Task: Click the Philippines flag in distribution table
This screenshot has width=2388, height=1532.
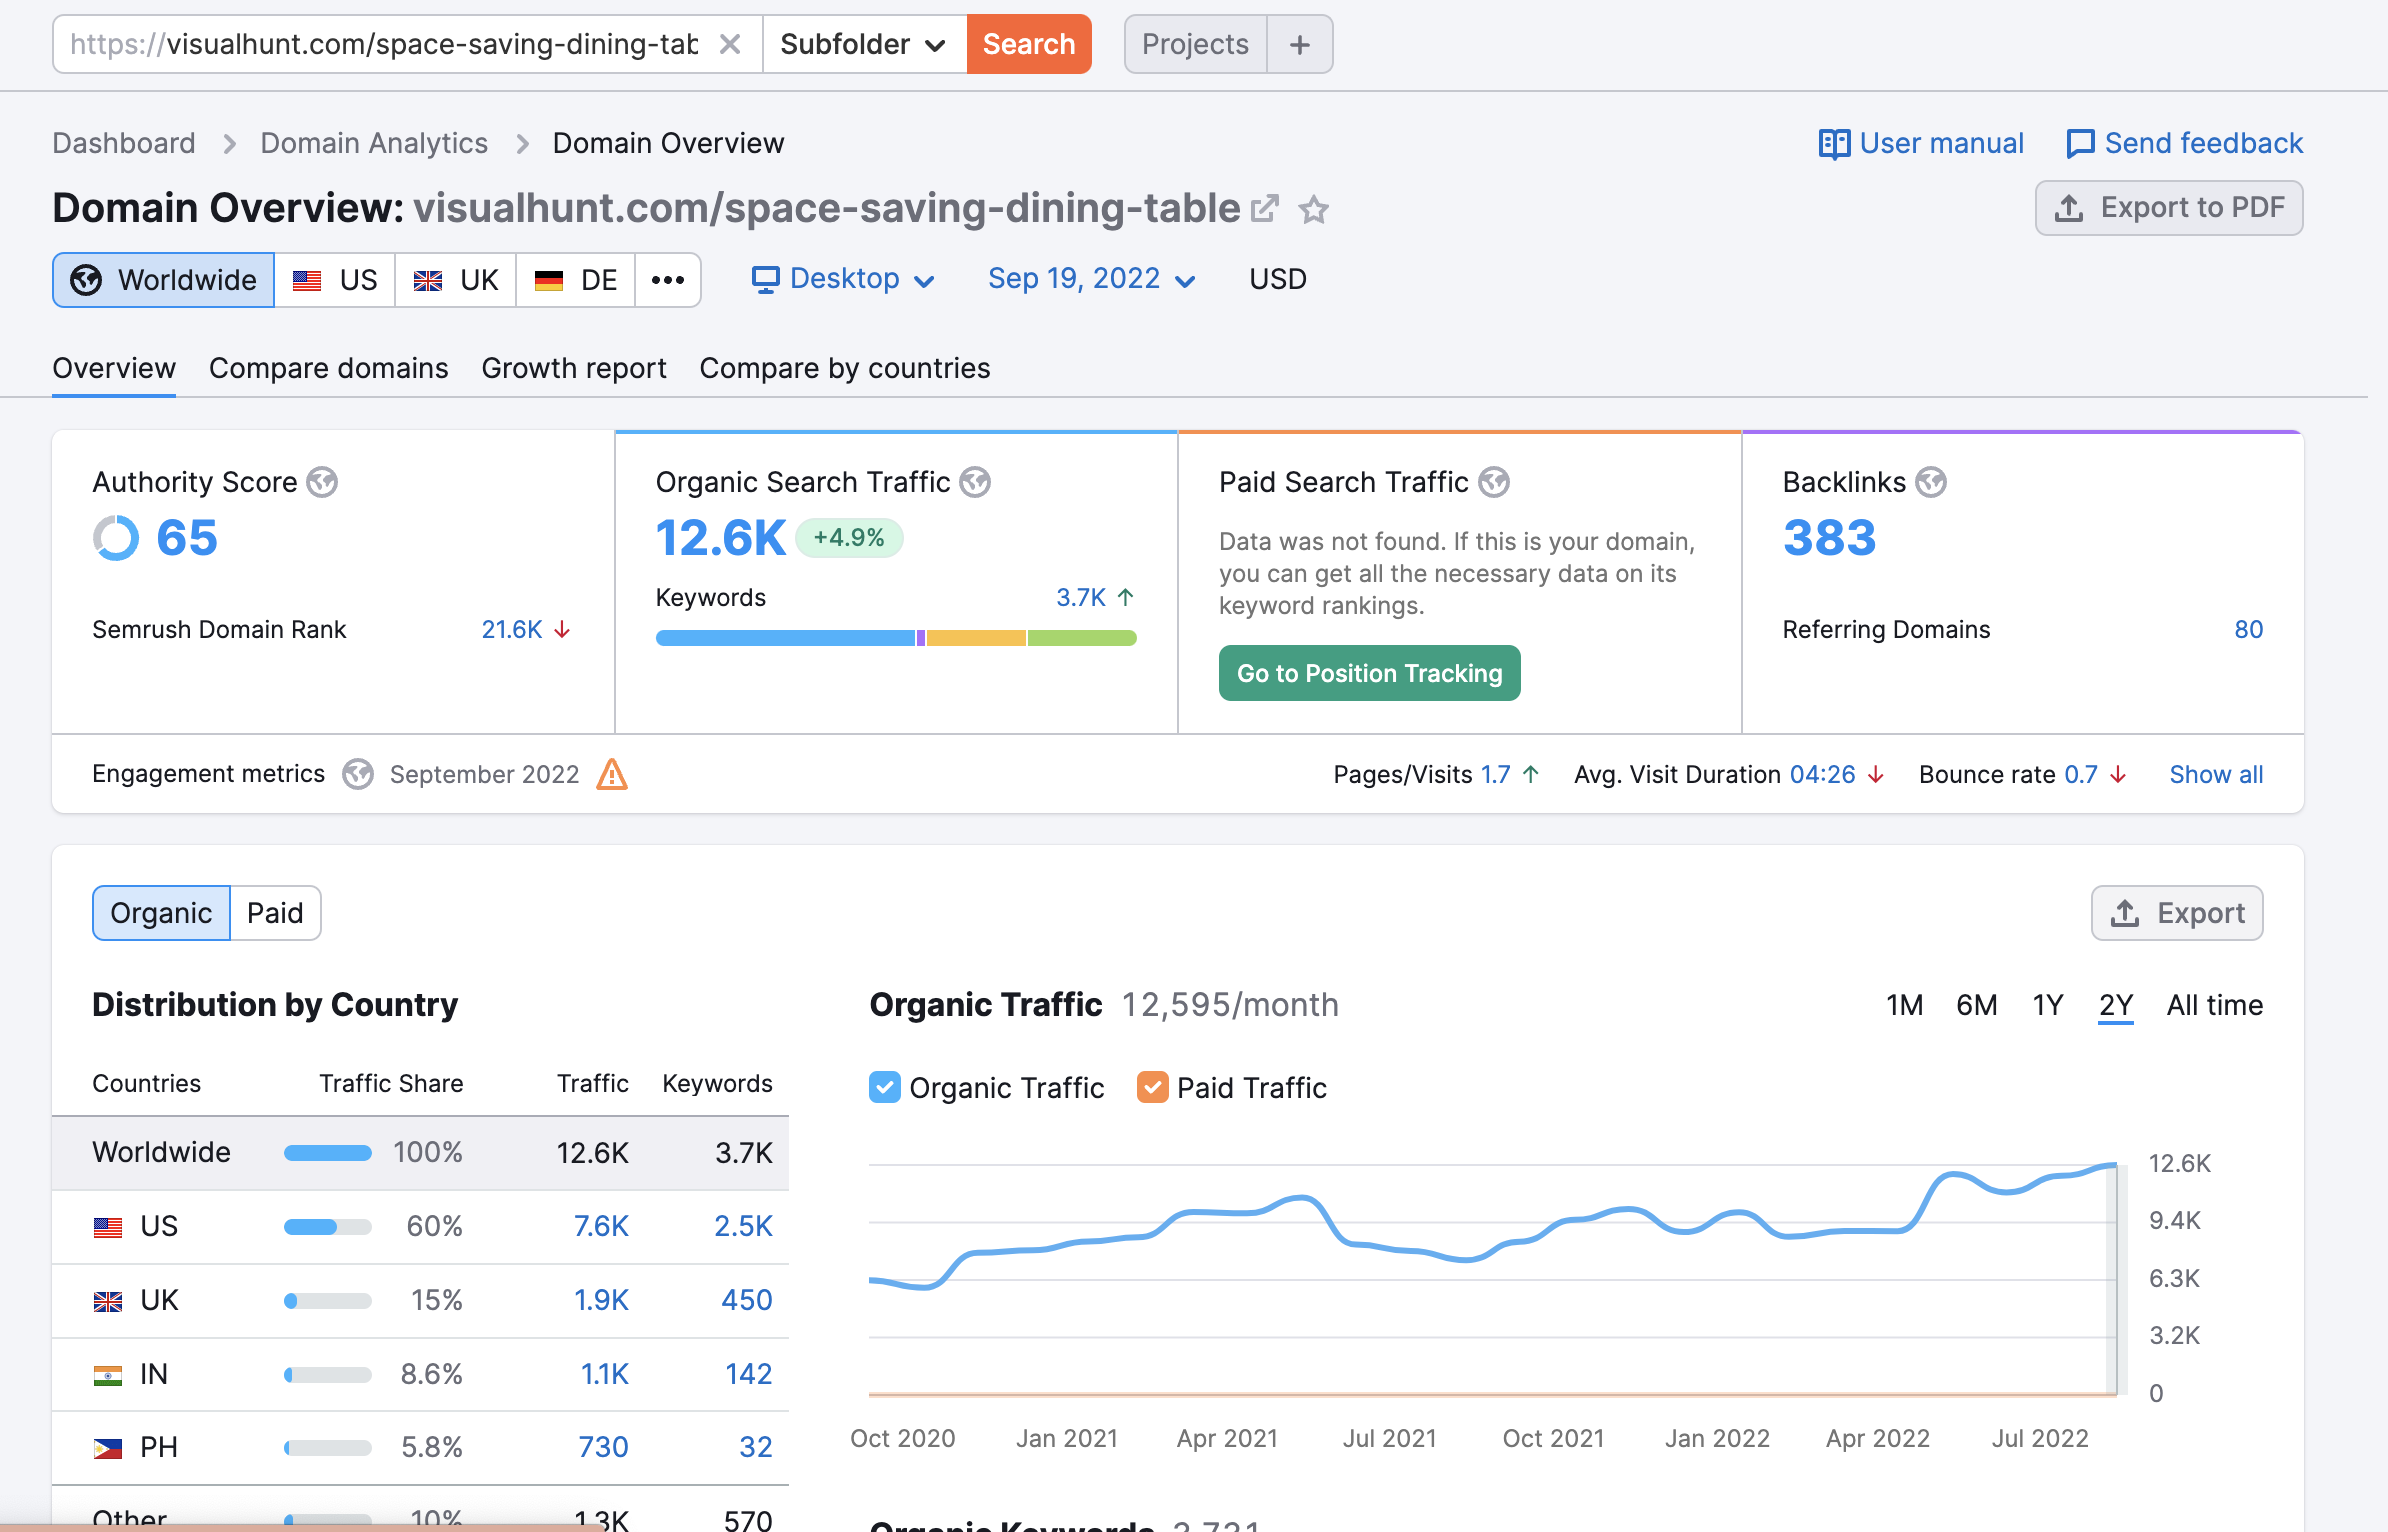Action: pos(108,1448)
